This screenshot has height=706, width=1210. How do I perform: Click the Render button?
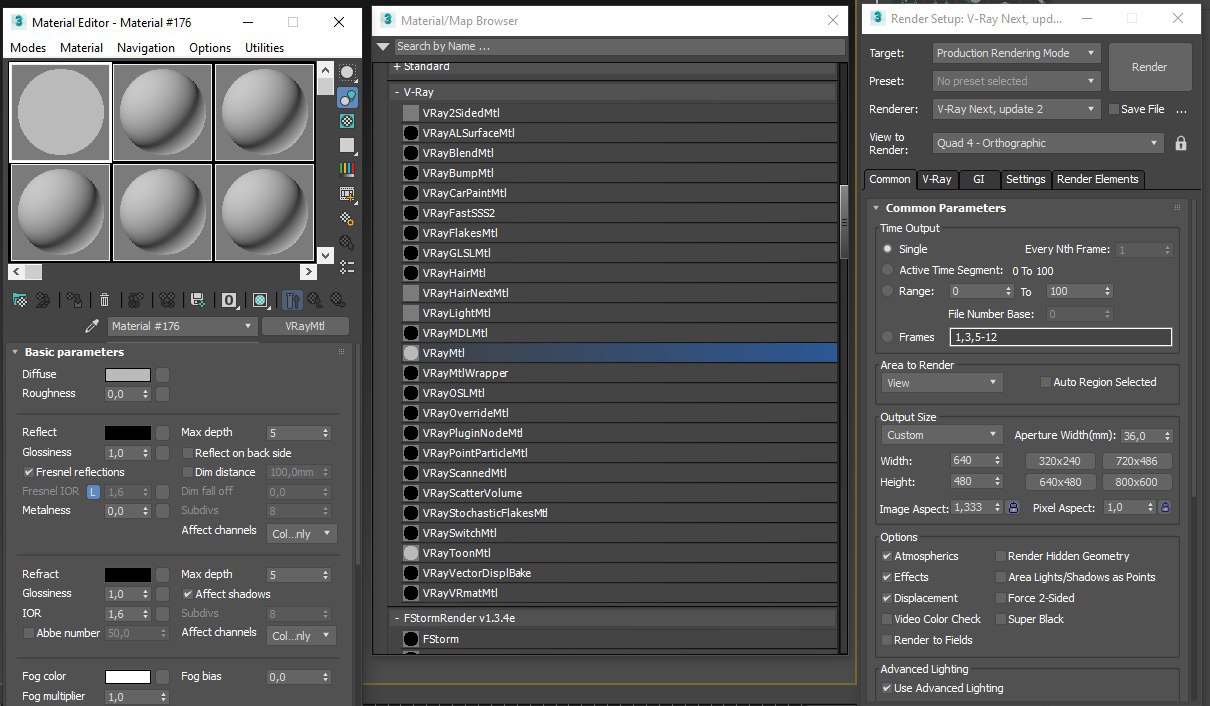(x=1150, y=67)
